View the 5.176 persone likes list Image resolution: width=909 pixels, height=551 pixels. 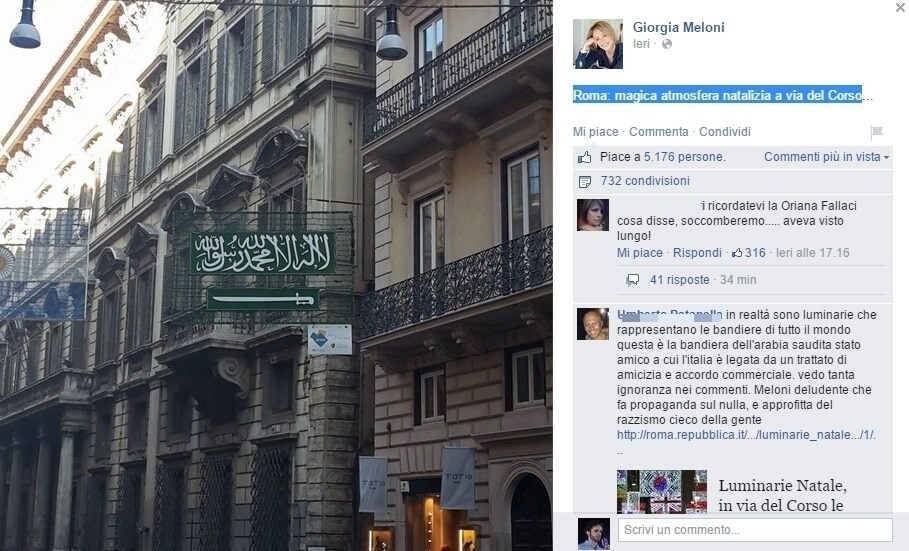[x=685, y=157]
